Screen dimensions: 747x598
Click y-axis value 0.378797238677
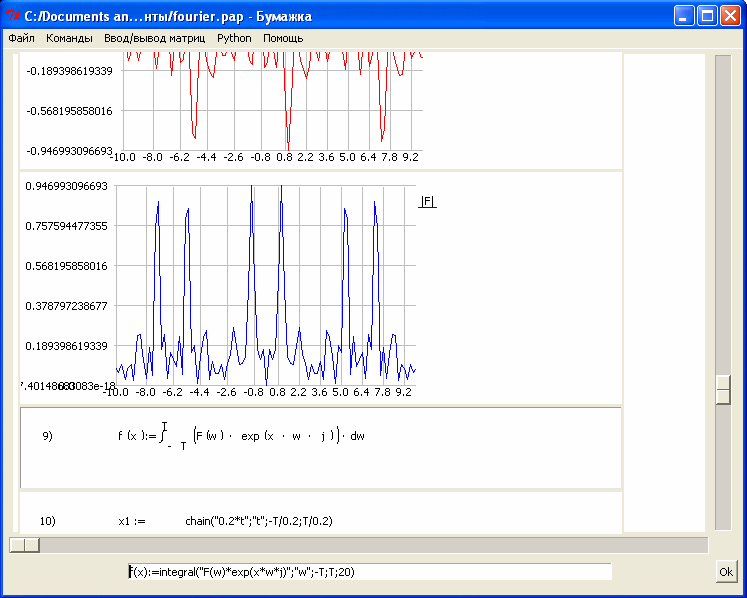click(66, 306)
